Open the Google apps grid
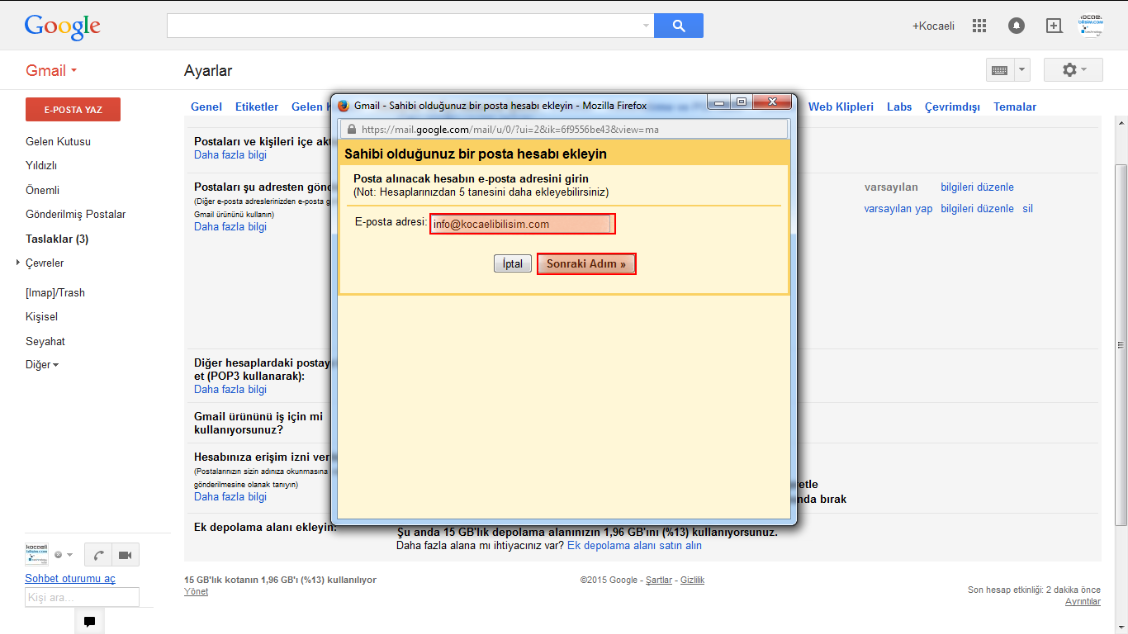 coord(979,26)
